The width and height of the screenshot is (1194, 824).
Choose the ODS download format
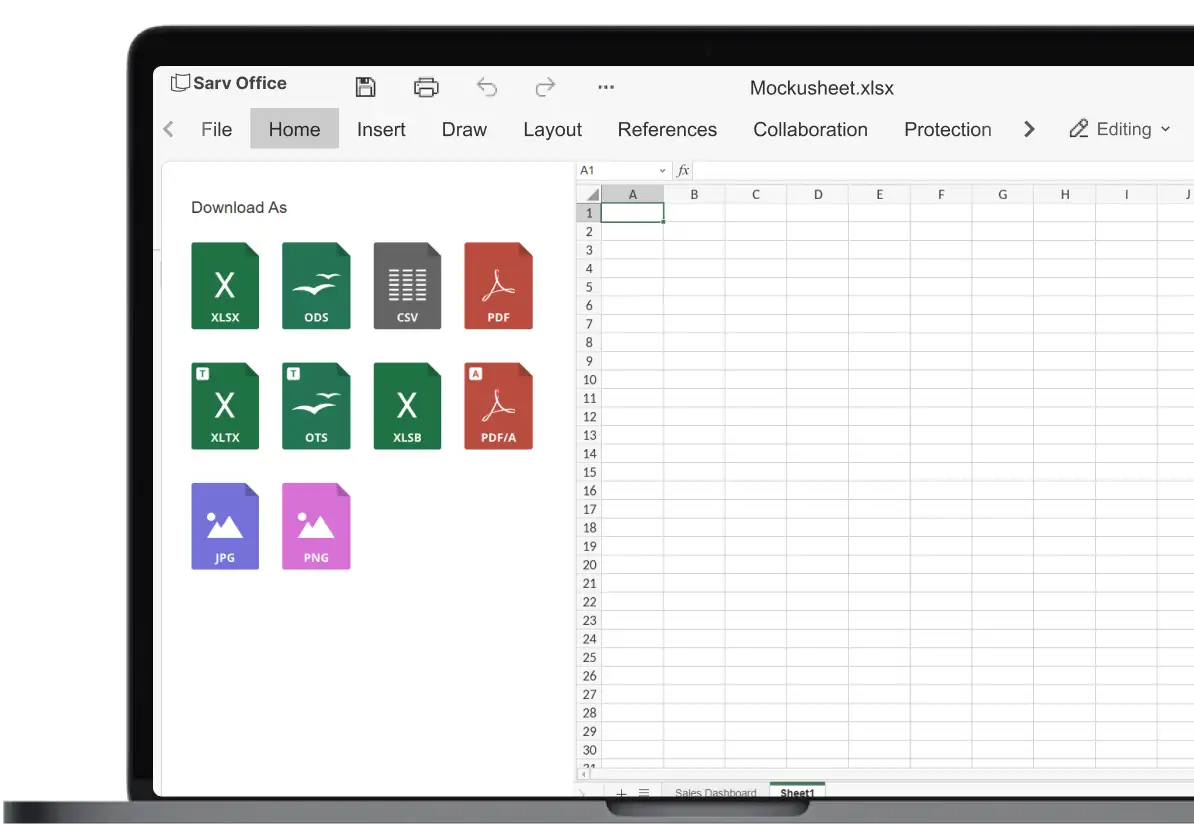[316, 286]
